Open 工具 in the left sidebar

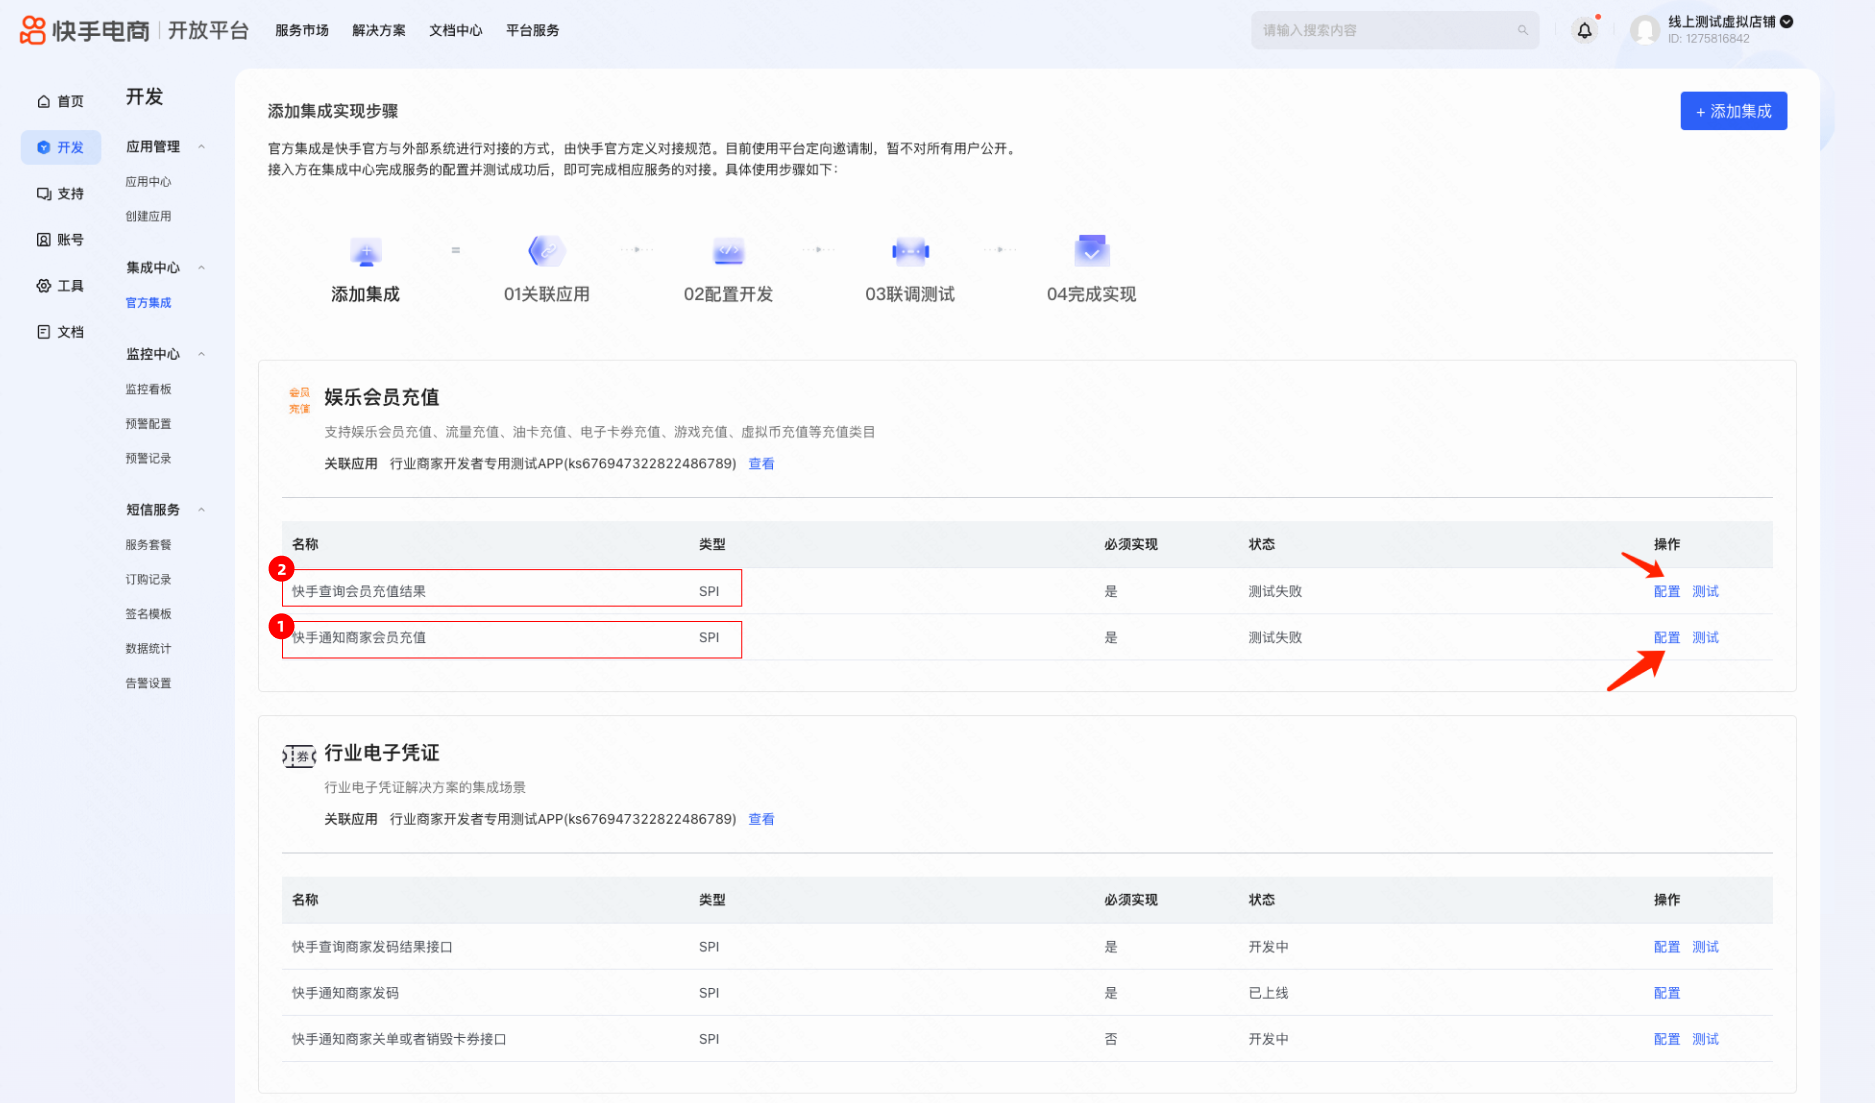pyautogui.click(x=61, y=286)
